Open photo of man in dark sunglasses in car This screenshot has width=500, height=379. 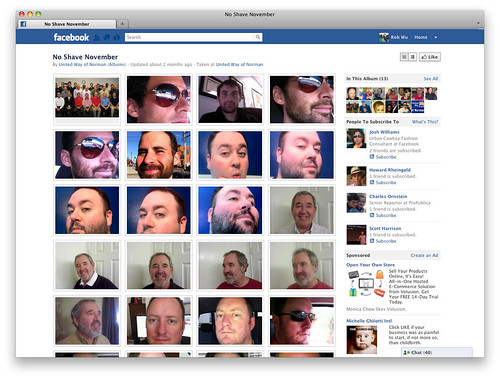[x=302, y=321]
